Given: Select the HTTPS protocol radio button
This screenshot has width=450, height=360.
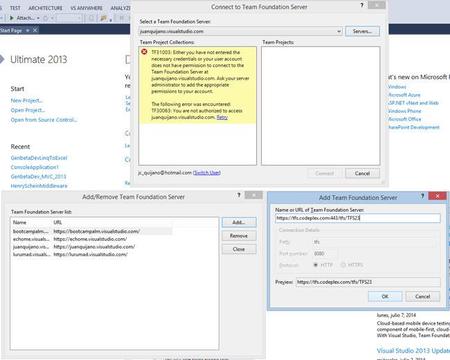Looking at the screenshot, I should [x=343, y=265].
